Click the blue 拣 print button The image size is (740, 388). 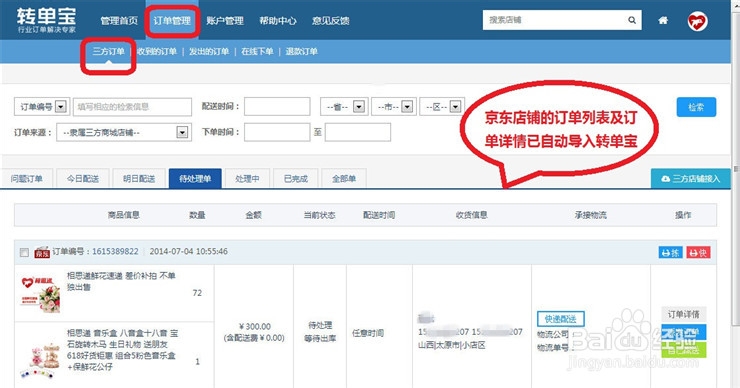coord(670,253)
